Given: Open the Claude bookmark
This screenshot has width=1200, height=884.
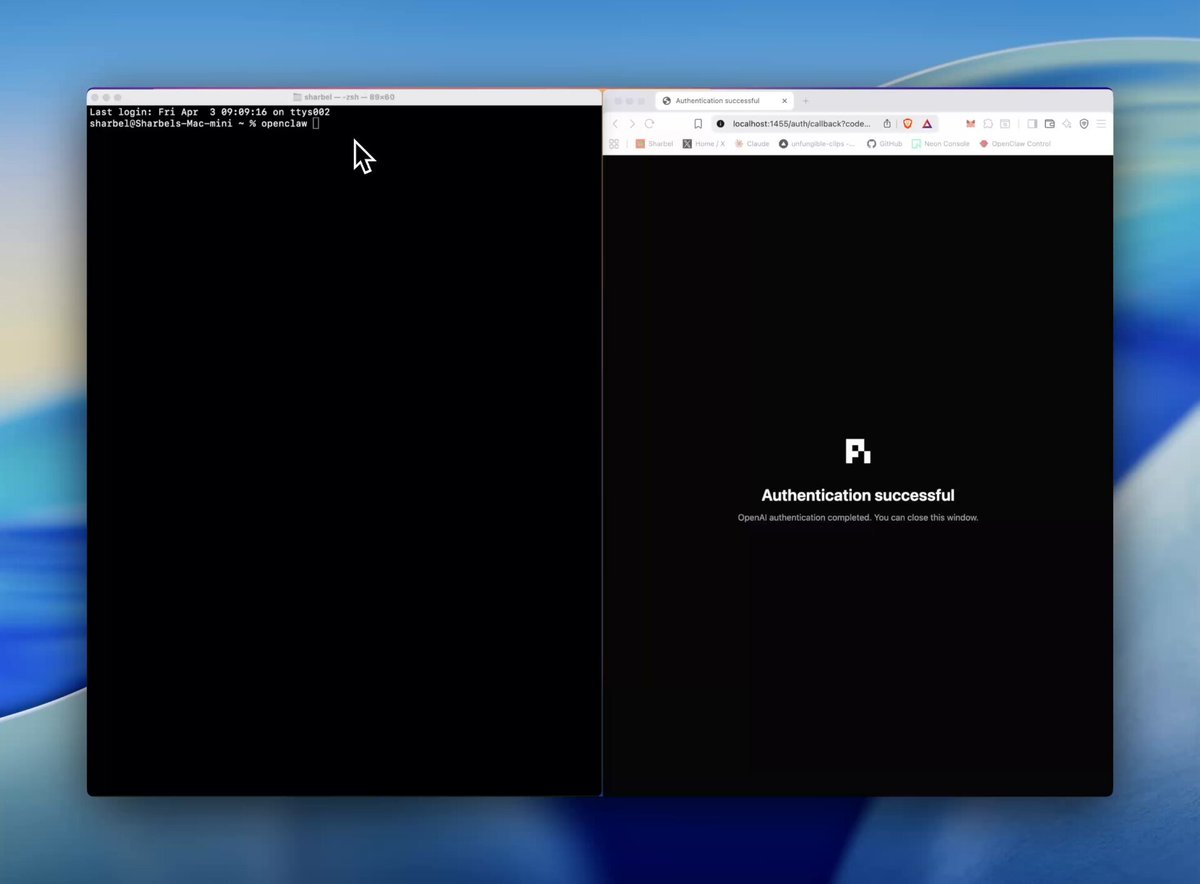Looking at the screenshot, I should point(754,144).
